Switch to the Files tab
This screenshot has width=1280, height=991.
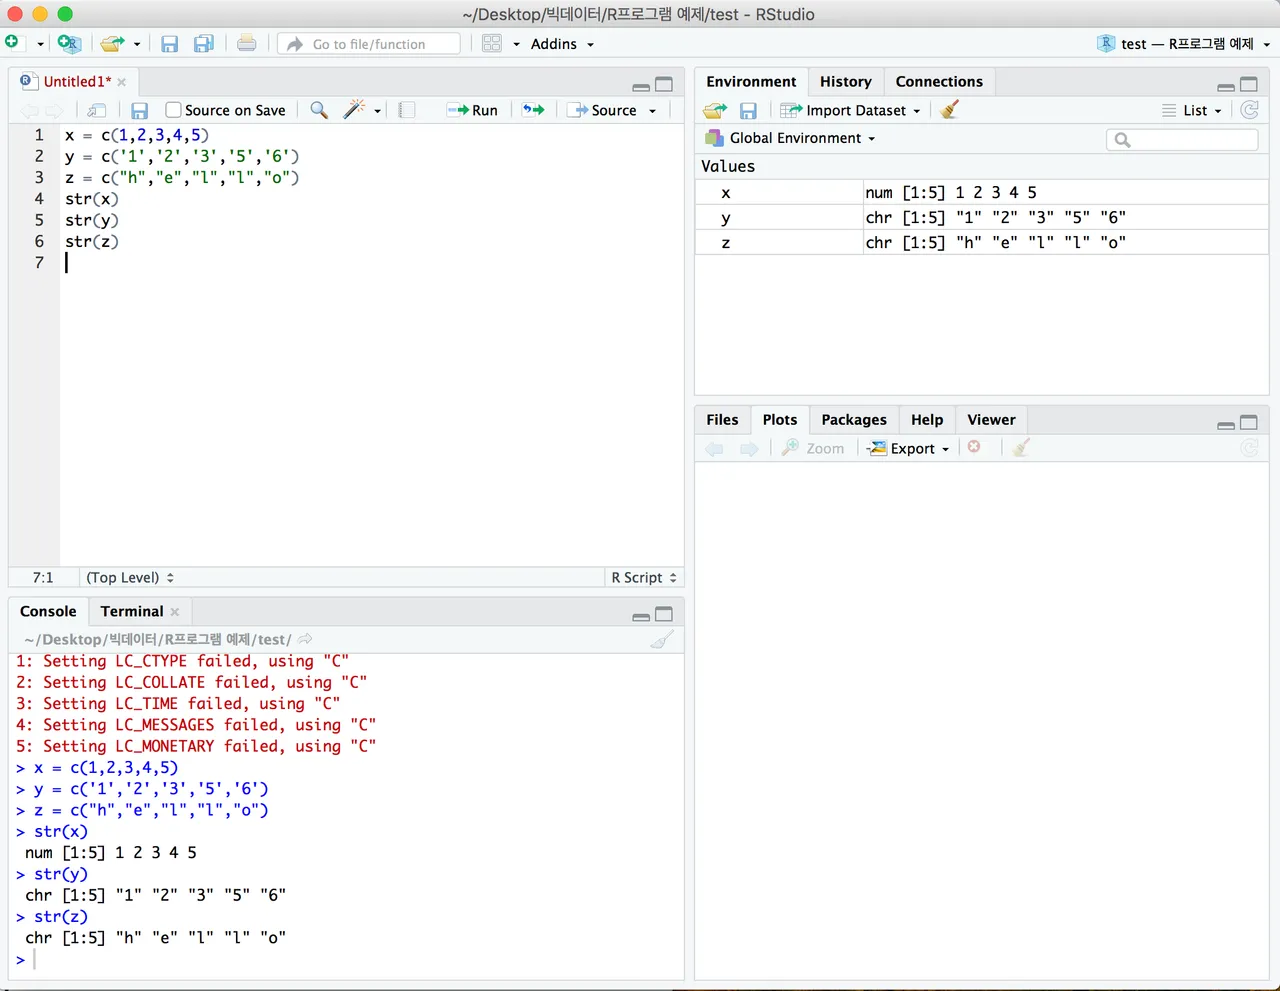pyautogui.click(x=722, y=420)
